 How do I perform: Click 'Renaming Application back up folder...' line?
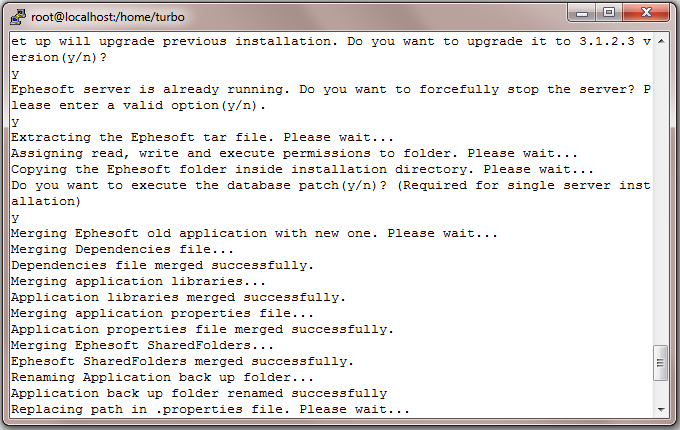(162, 377)
